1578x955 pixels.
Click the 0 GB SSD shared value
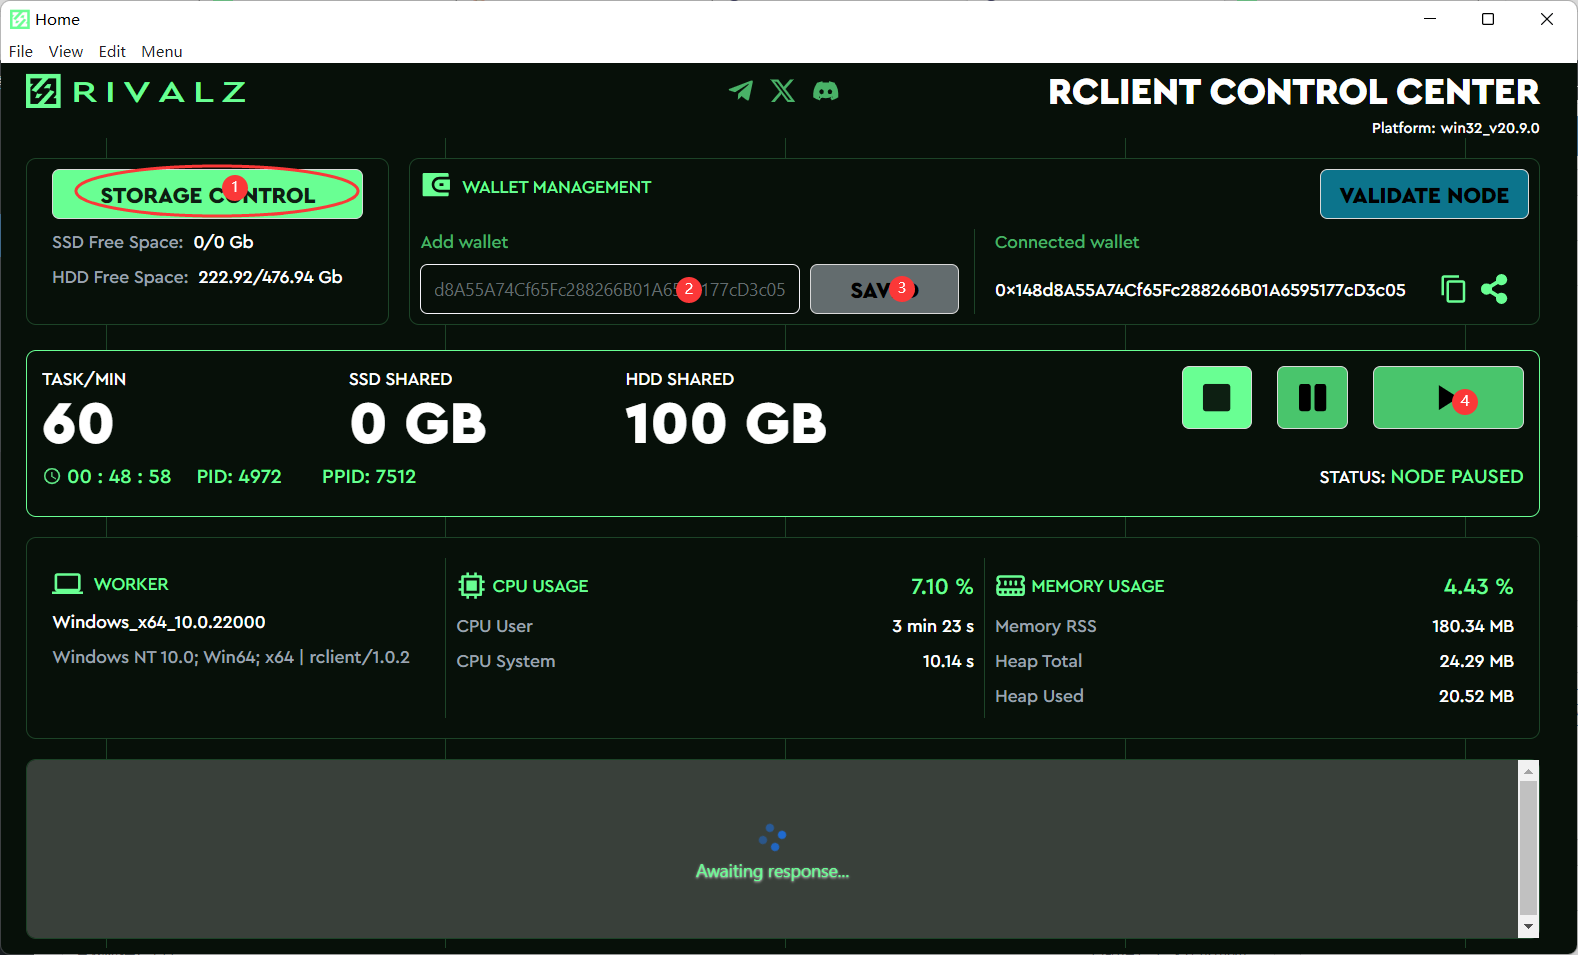click(418, 424)
